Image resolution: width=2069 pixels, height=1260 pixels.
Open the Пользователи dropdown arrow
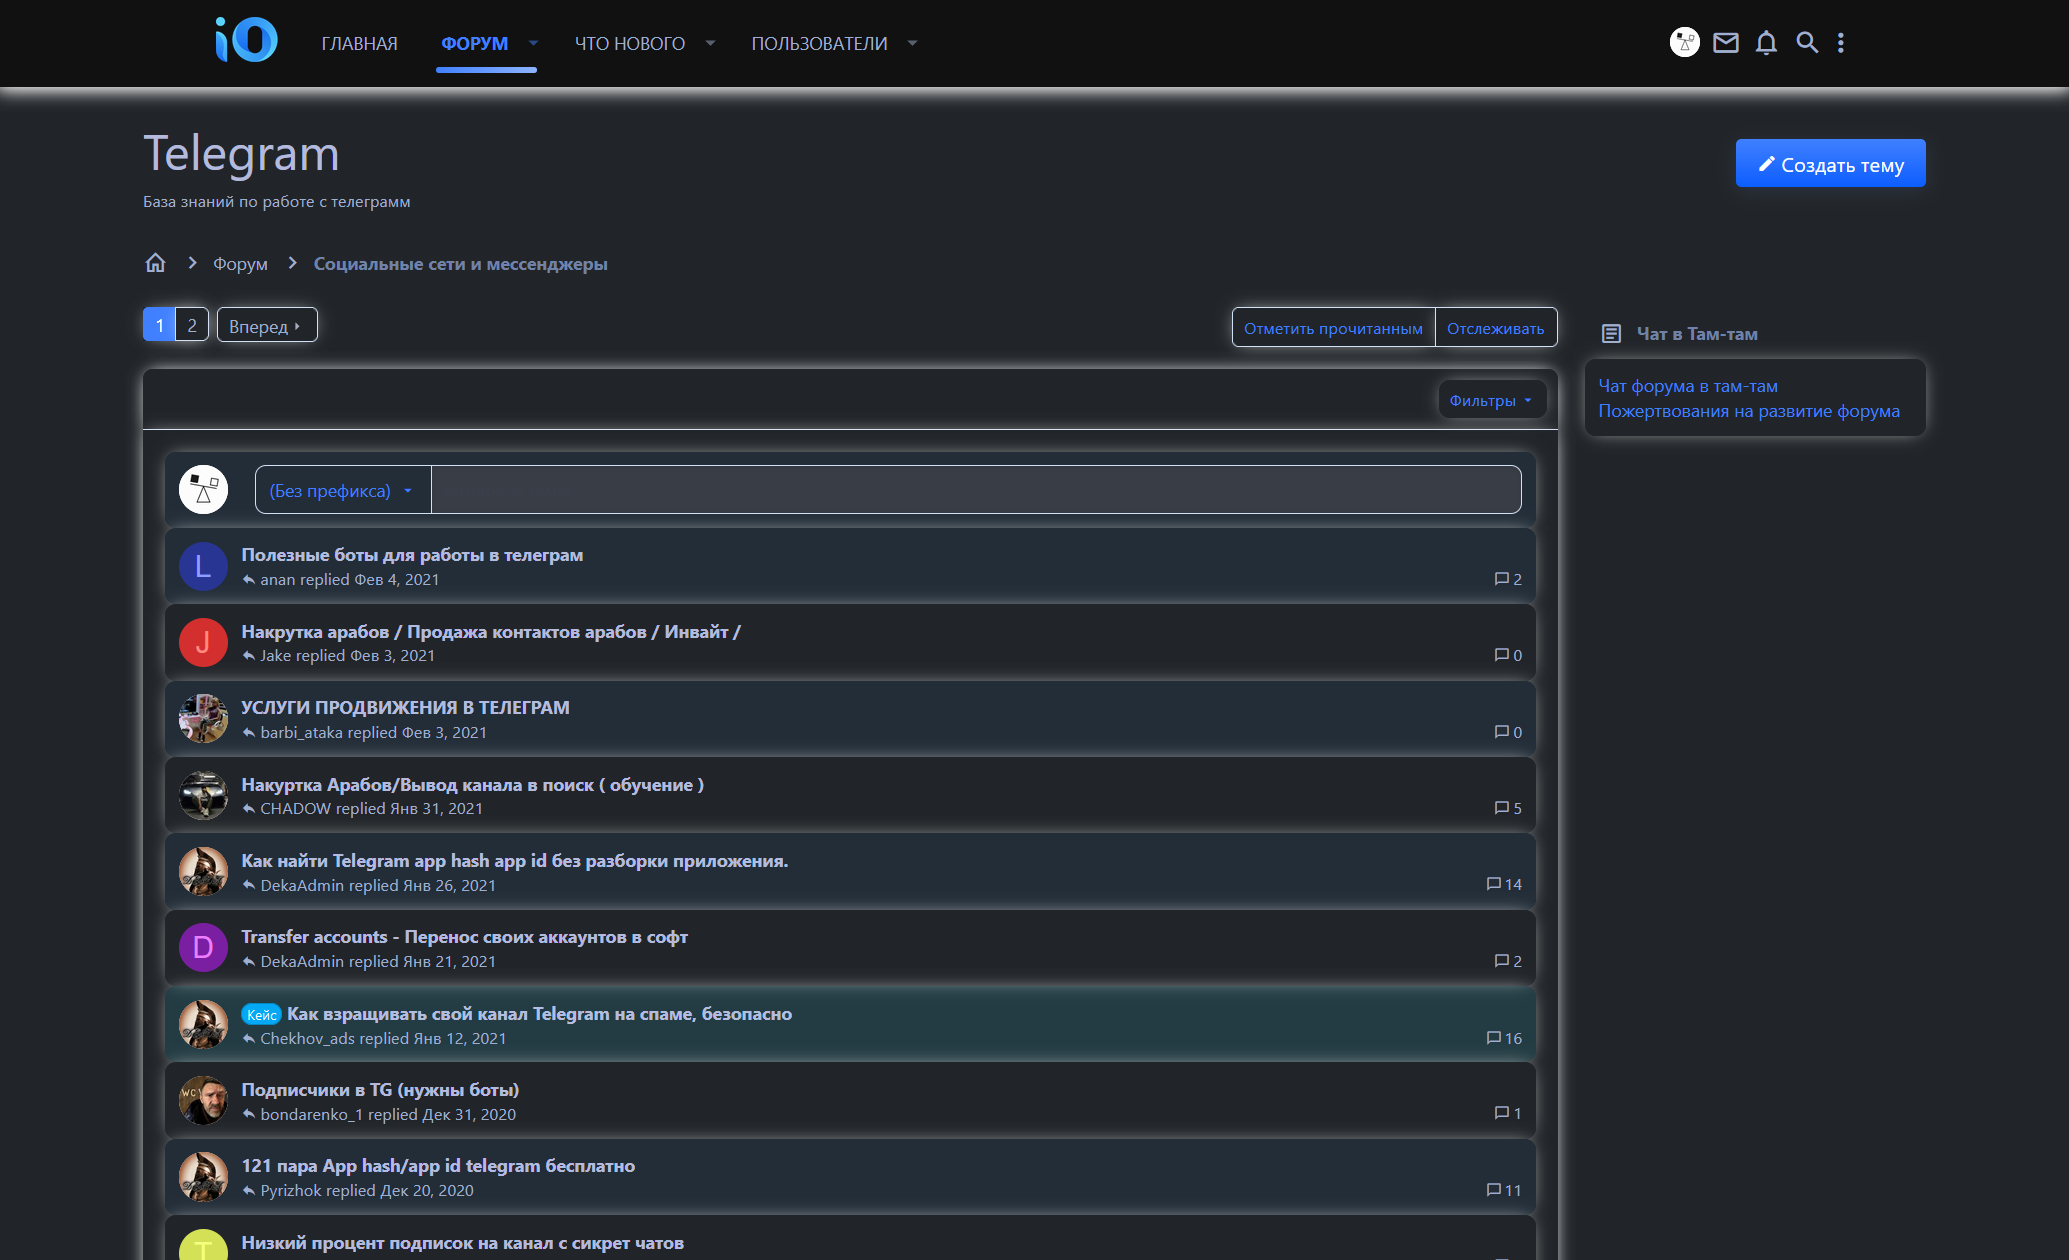[x=912, y=43]
